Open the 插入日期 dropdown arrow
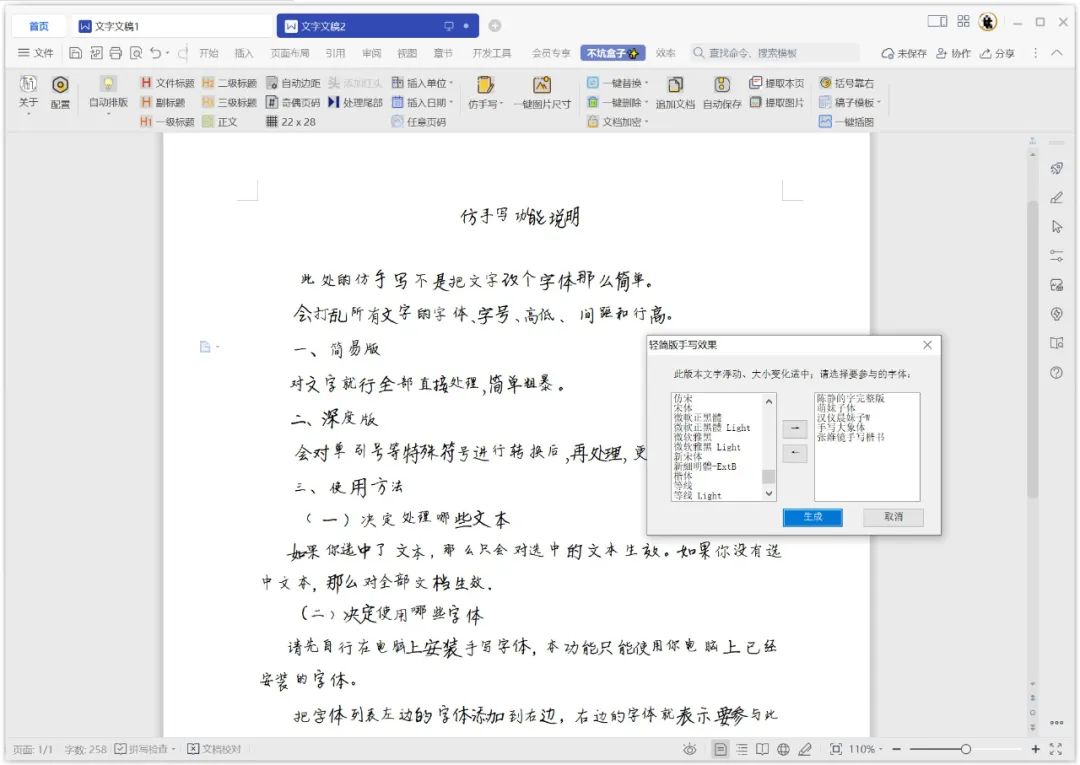The width and height of the screenshot is (1080, 765). 451,100
